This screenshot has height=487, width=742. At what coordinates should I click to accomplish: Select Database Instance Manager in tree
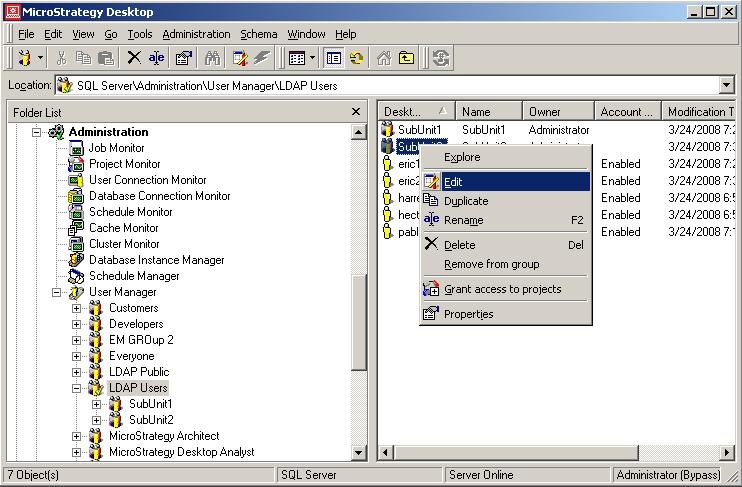156,260
